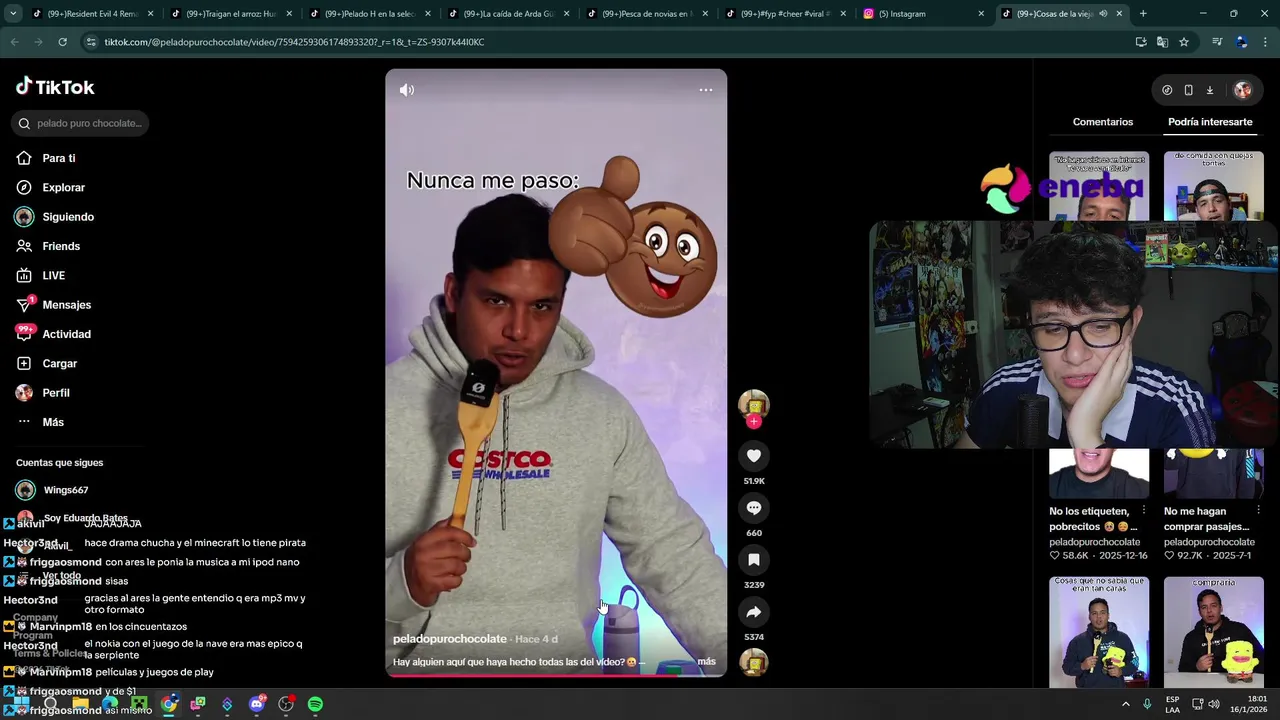
Task: Follow creator with the red plus badge
Action: click(754, 422)
